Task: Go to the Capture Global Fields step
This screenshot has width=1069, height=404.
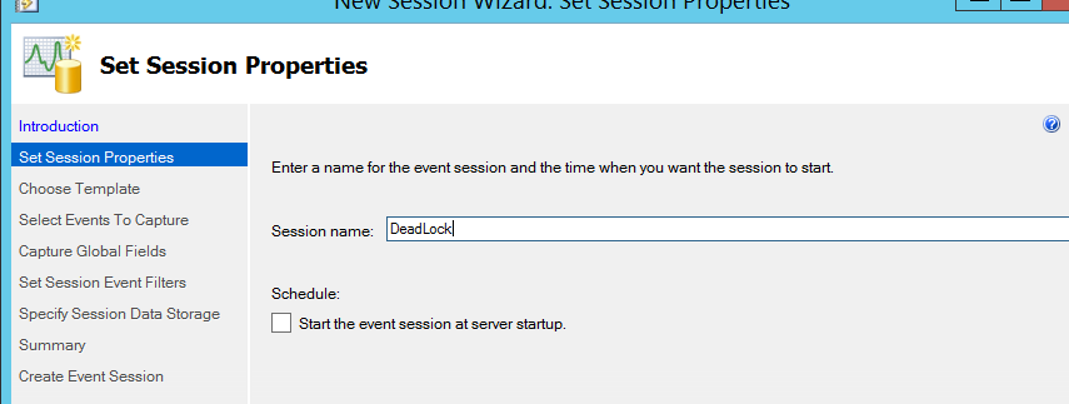Action: coord(92,251)
